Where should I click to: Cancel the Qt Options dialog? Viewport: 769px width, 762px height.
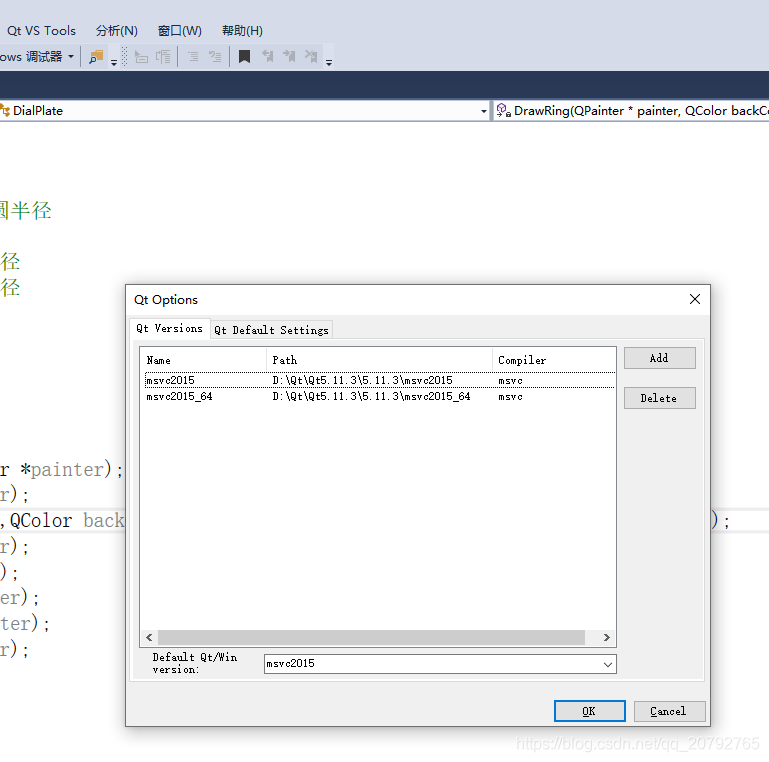click(669, 711)
